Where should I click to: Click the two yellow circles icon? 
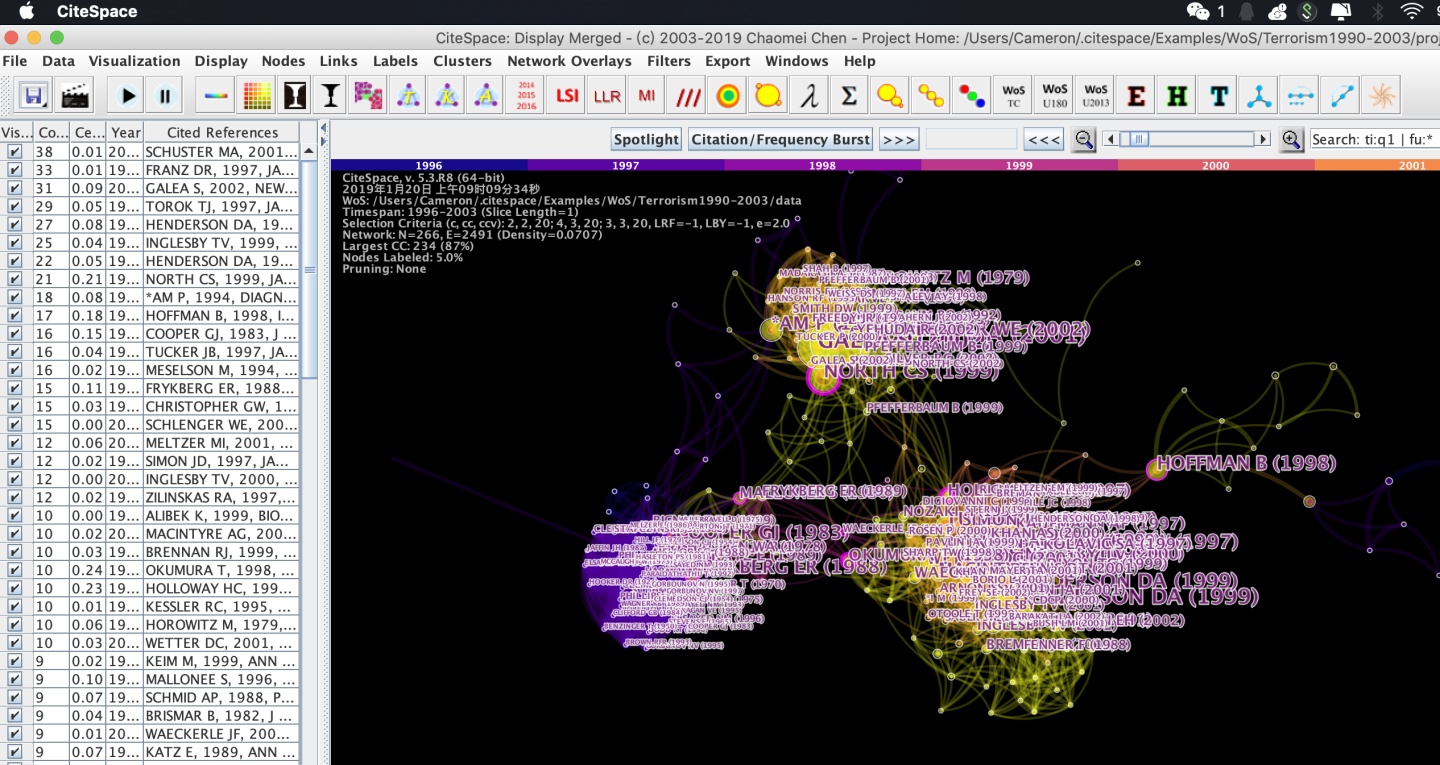(889, 96)
